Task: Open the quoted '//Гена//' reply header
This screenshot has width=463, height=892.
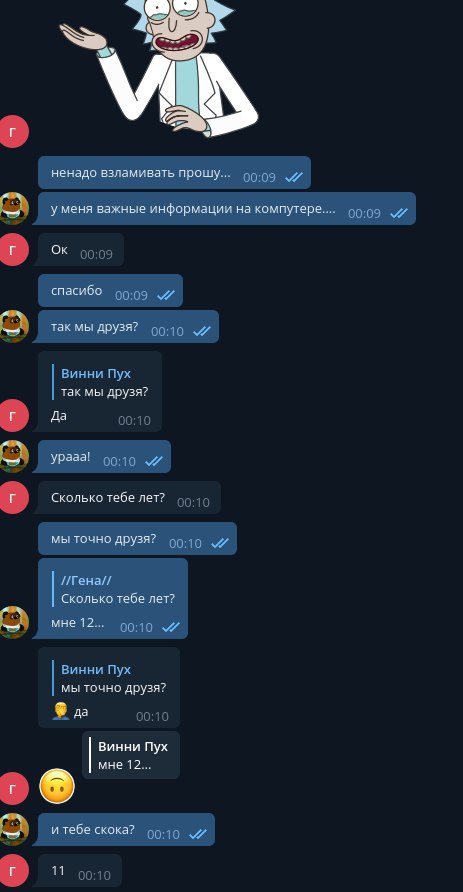Action: click(x=86, y=580)
